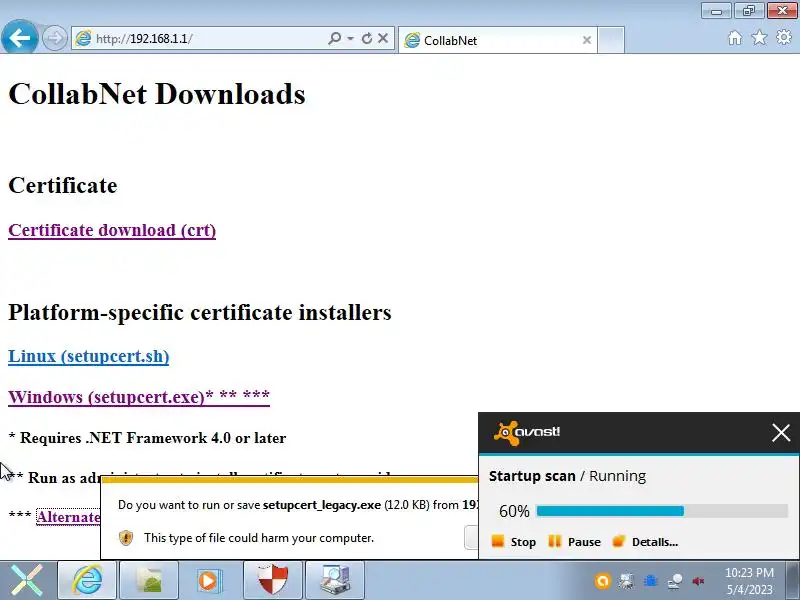Click the "Startup scan / Running" status text
The height and width of the screenshot is (600, 800).
567,476
